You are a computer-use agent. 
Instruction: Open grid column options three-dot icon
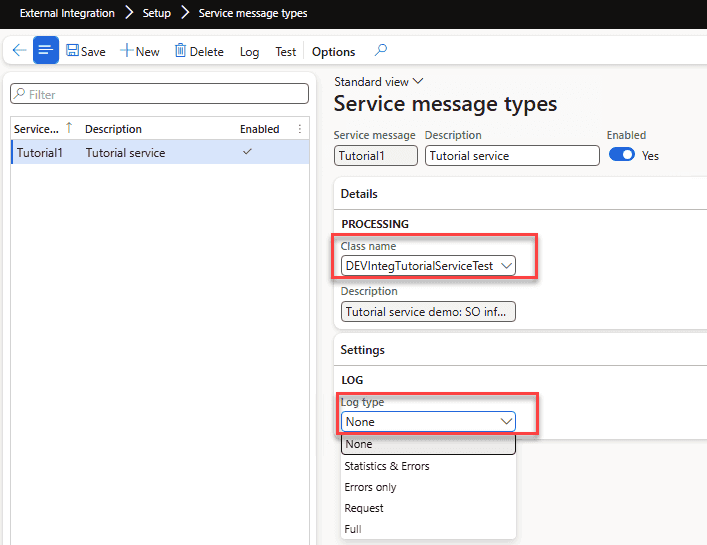click(x=300, y=129)
